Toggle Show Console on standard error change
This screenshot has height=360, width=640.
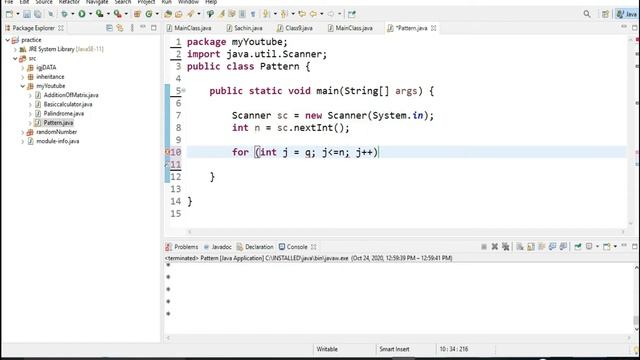tap(563, 247)
